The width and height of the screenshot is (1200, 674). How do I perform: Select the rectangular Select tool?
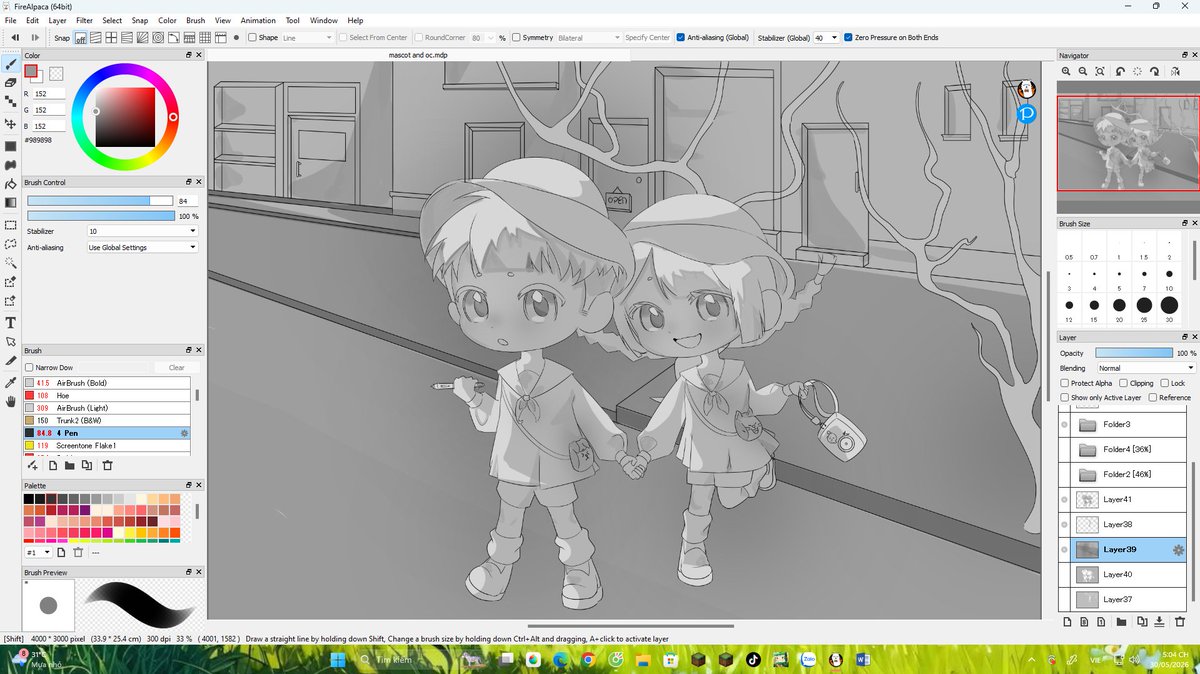[10, 224]
